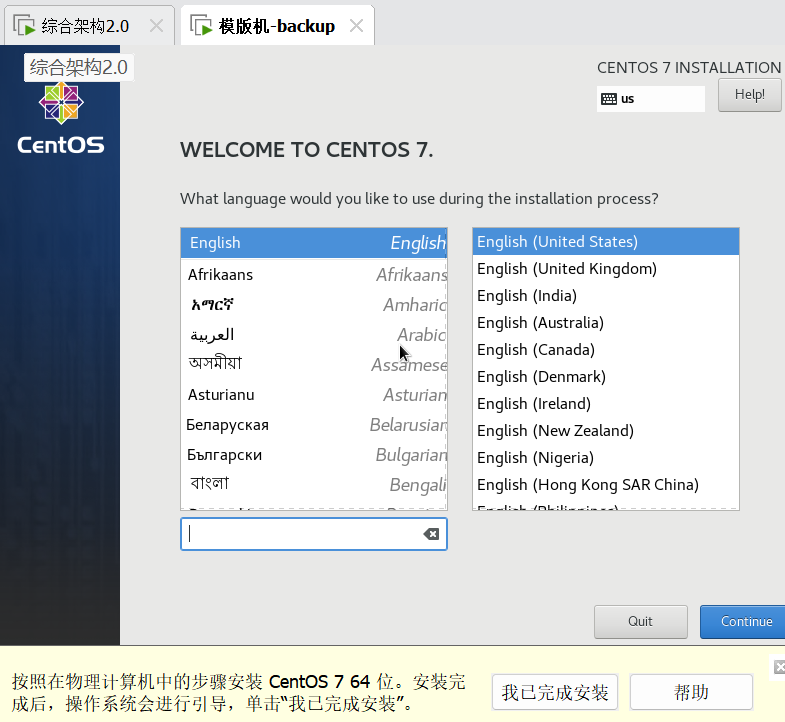Viewport: 785px width, 722px height.
Task: Click 我已完成安装 button
Action: [x=555, y=692]
